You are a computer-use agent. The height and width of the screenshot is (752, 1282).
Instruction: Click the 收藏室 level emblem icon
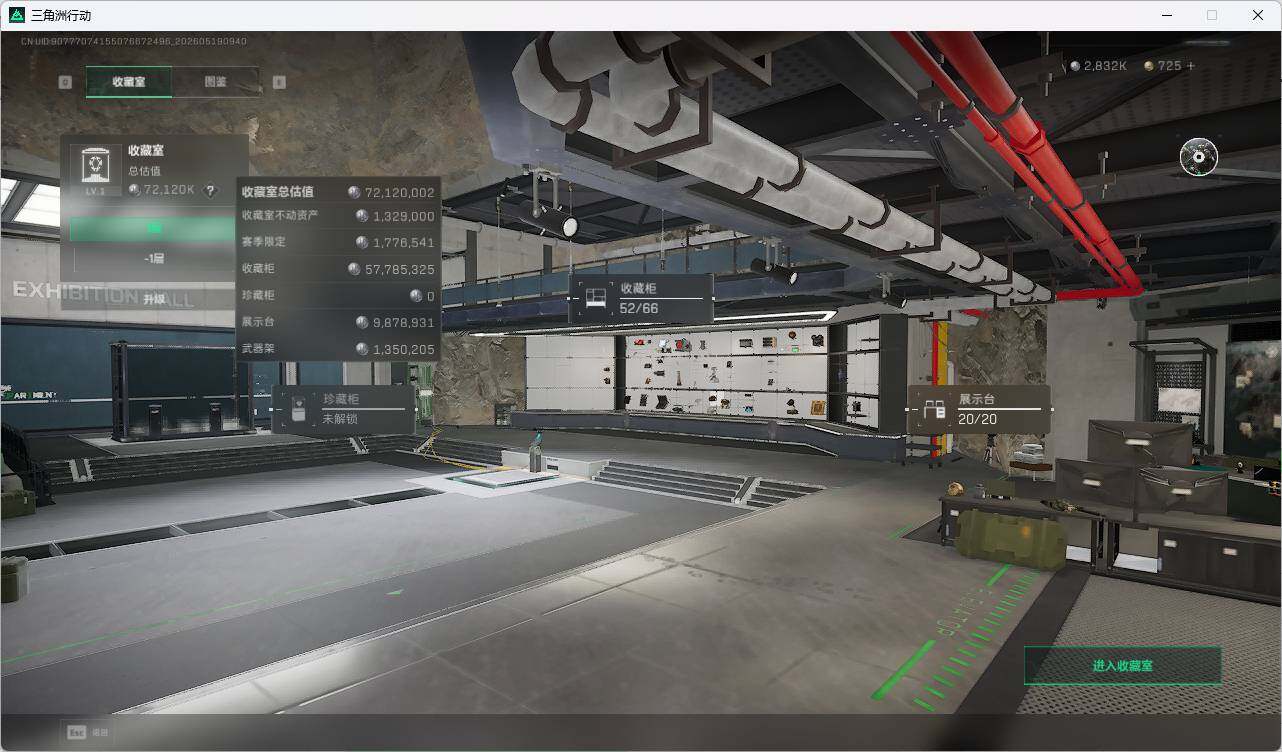95,169
